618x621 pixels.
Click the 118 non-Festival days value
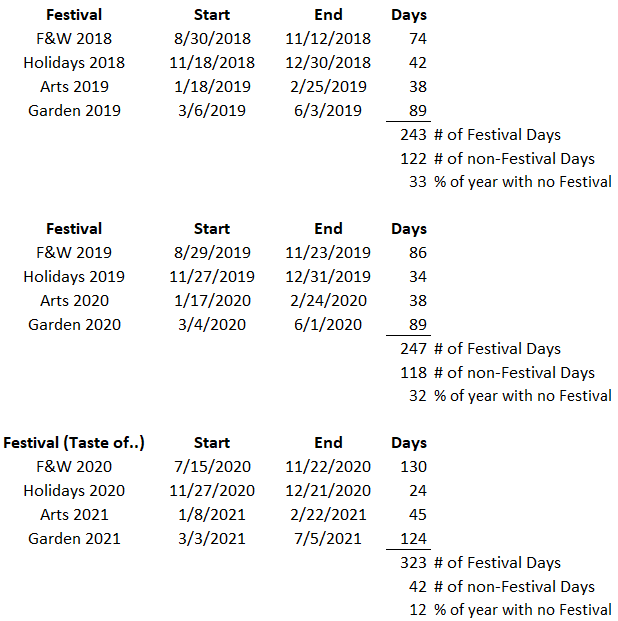coord(413,373)
